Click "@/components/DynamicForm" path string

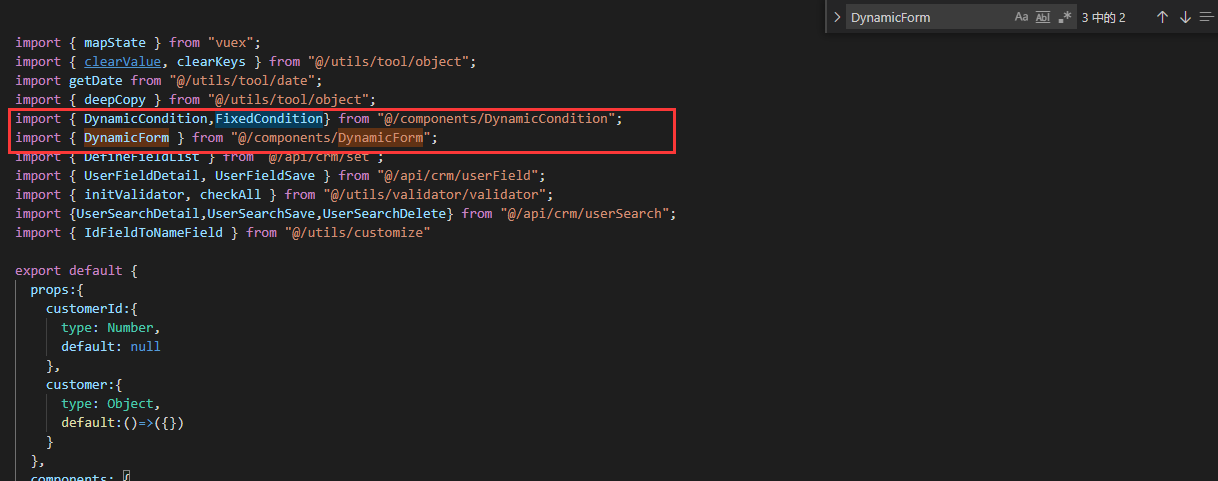[331, 137]
